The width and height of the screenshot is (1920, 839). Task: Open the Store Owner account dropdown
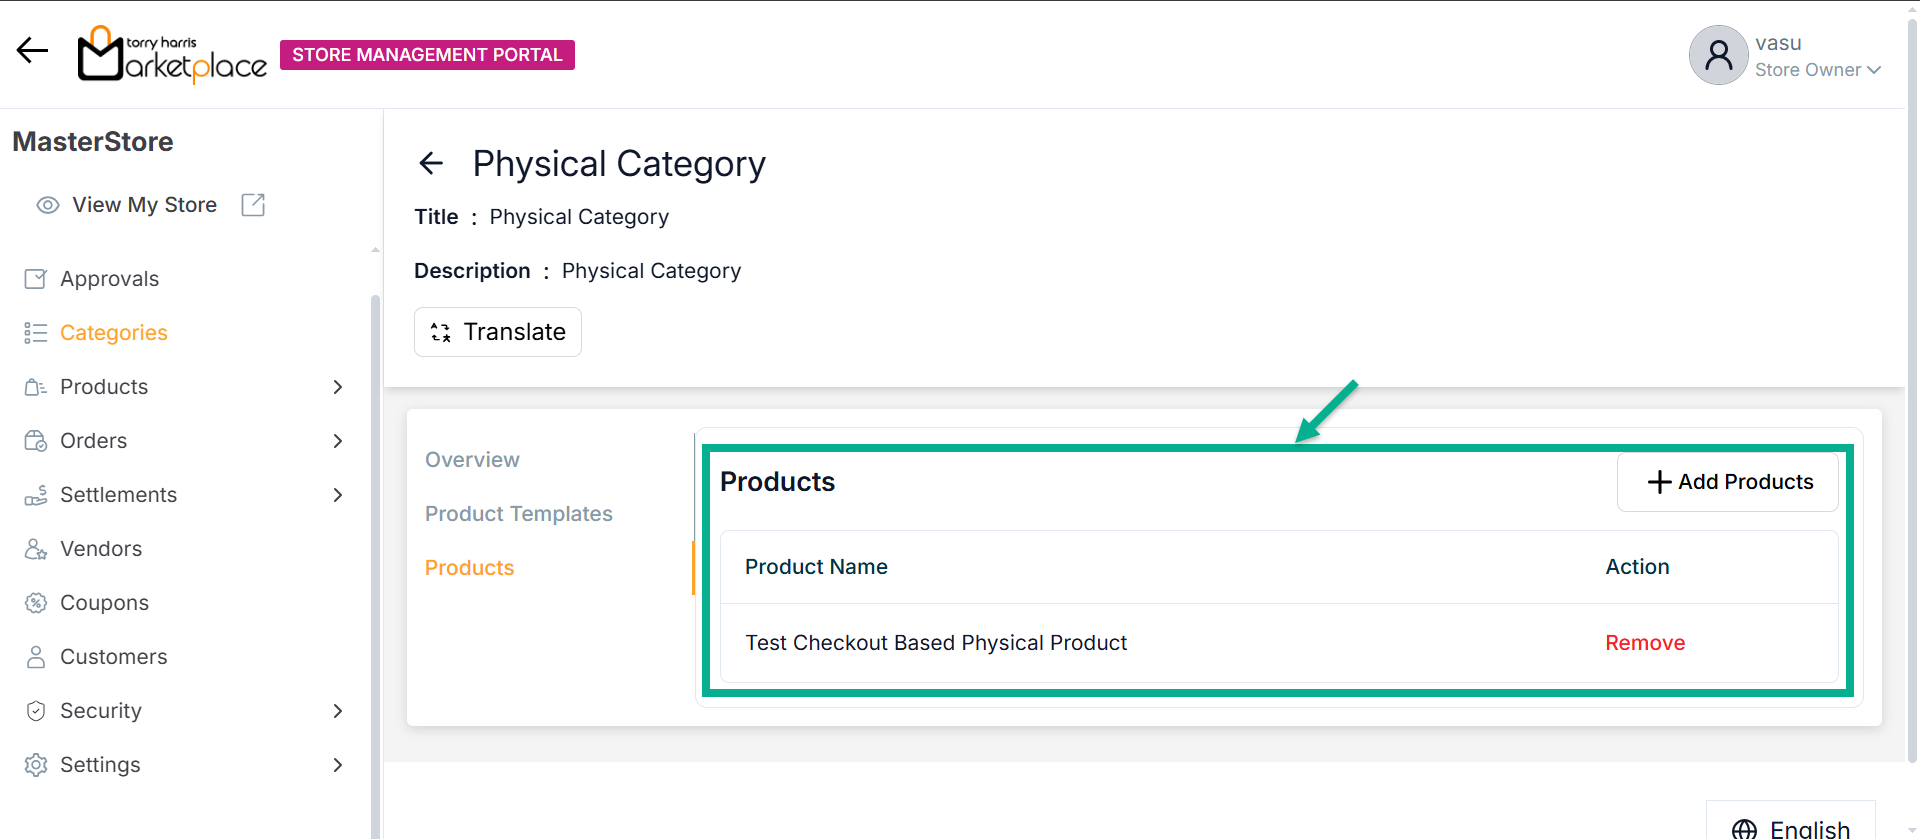(1873, 70)
